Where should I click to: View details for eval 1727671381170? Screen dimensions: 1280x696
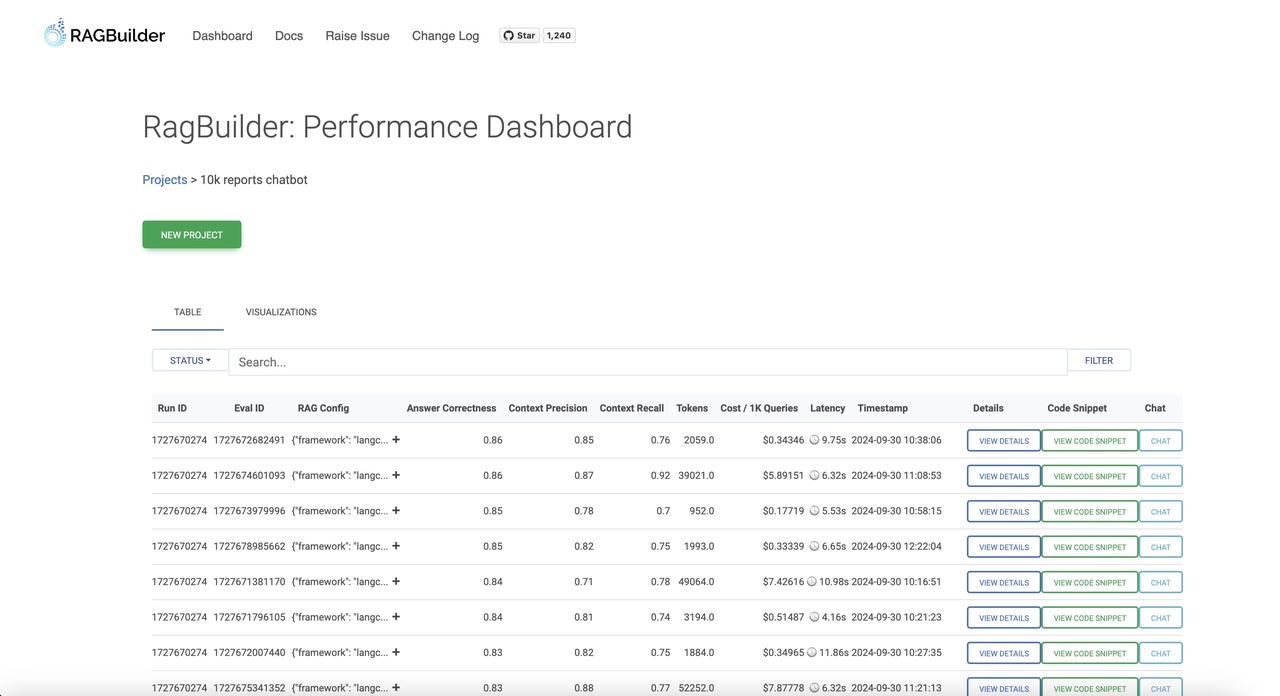[1004, 583]
